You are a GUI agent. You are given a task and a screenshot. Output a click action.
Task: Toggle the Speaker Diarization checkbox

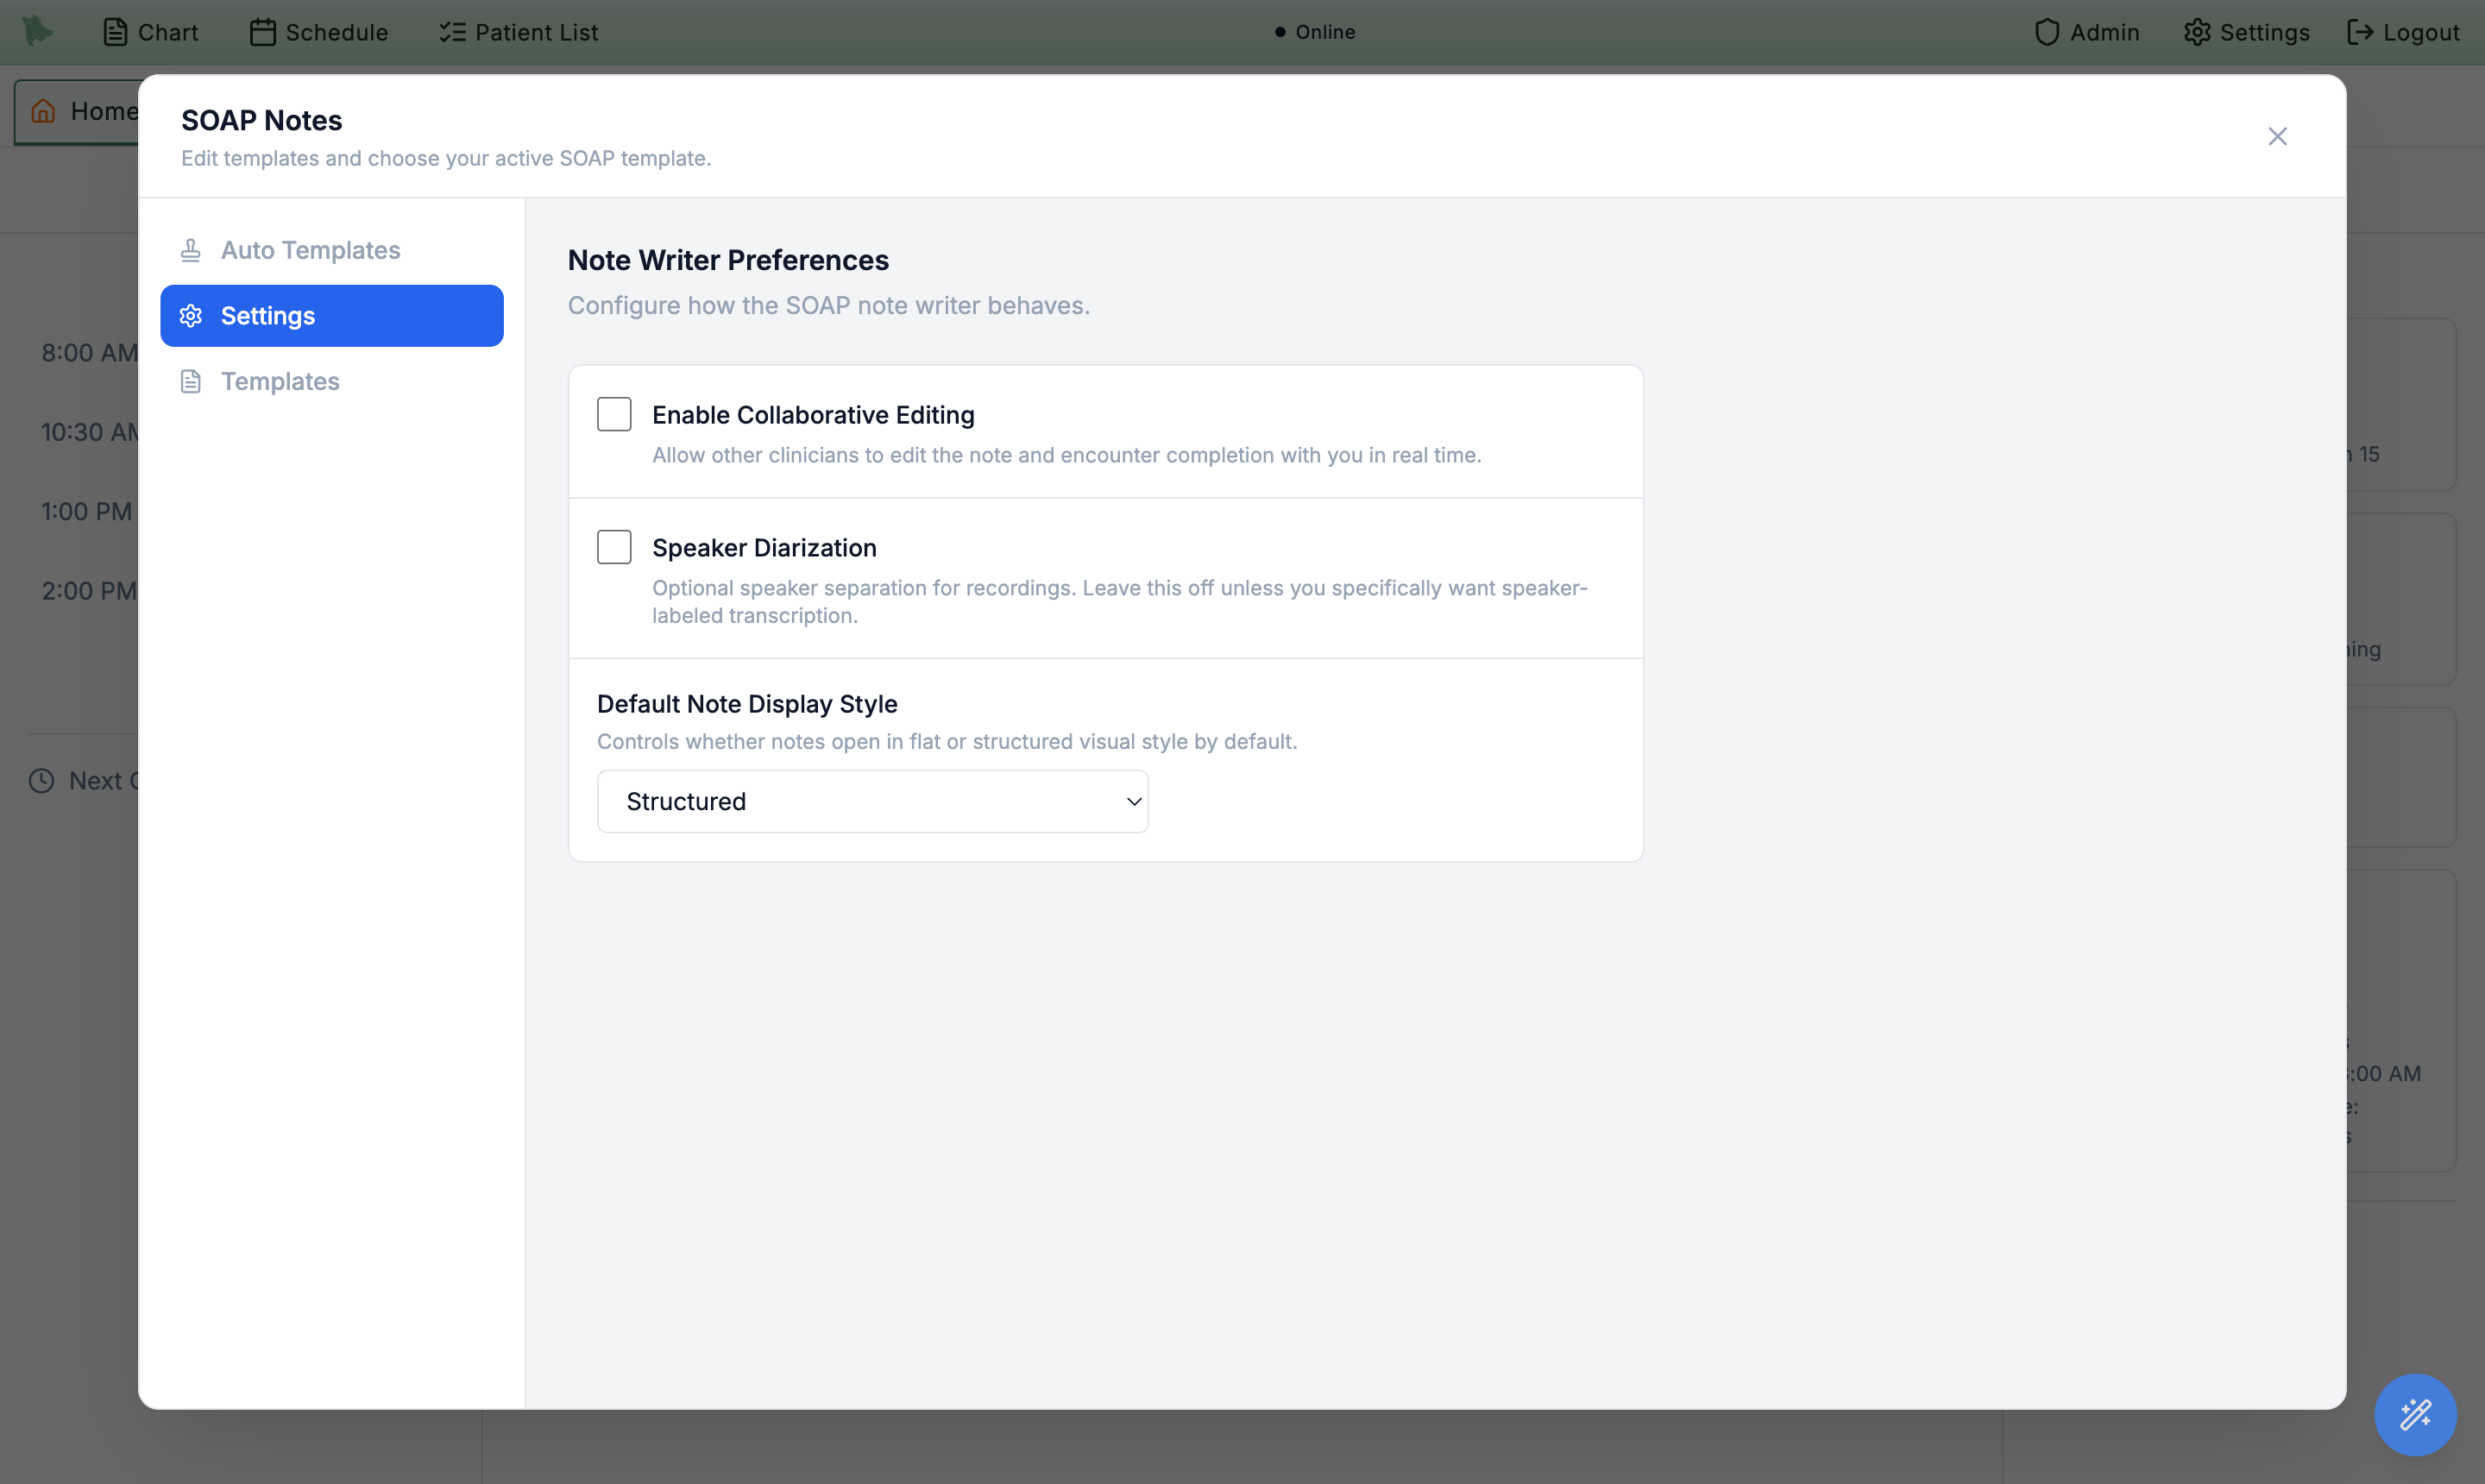pos(614,547)
